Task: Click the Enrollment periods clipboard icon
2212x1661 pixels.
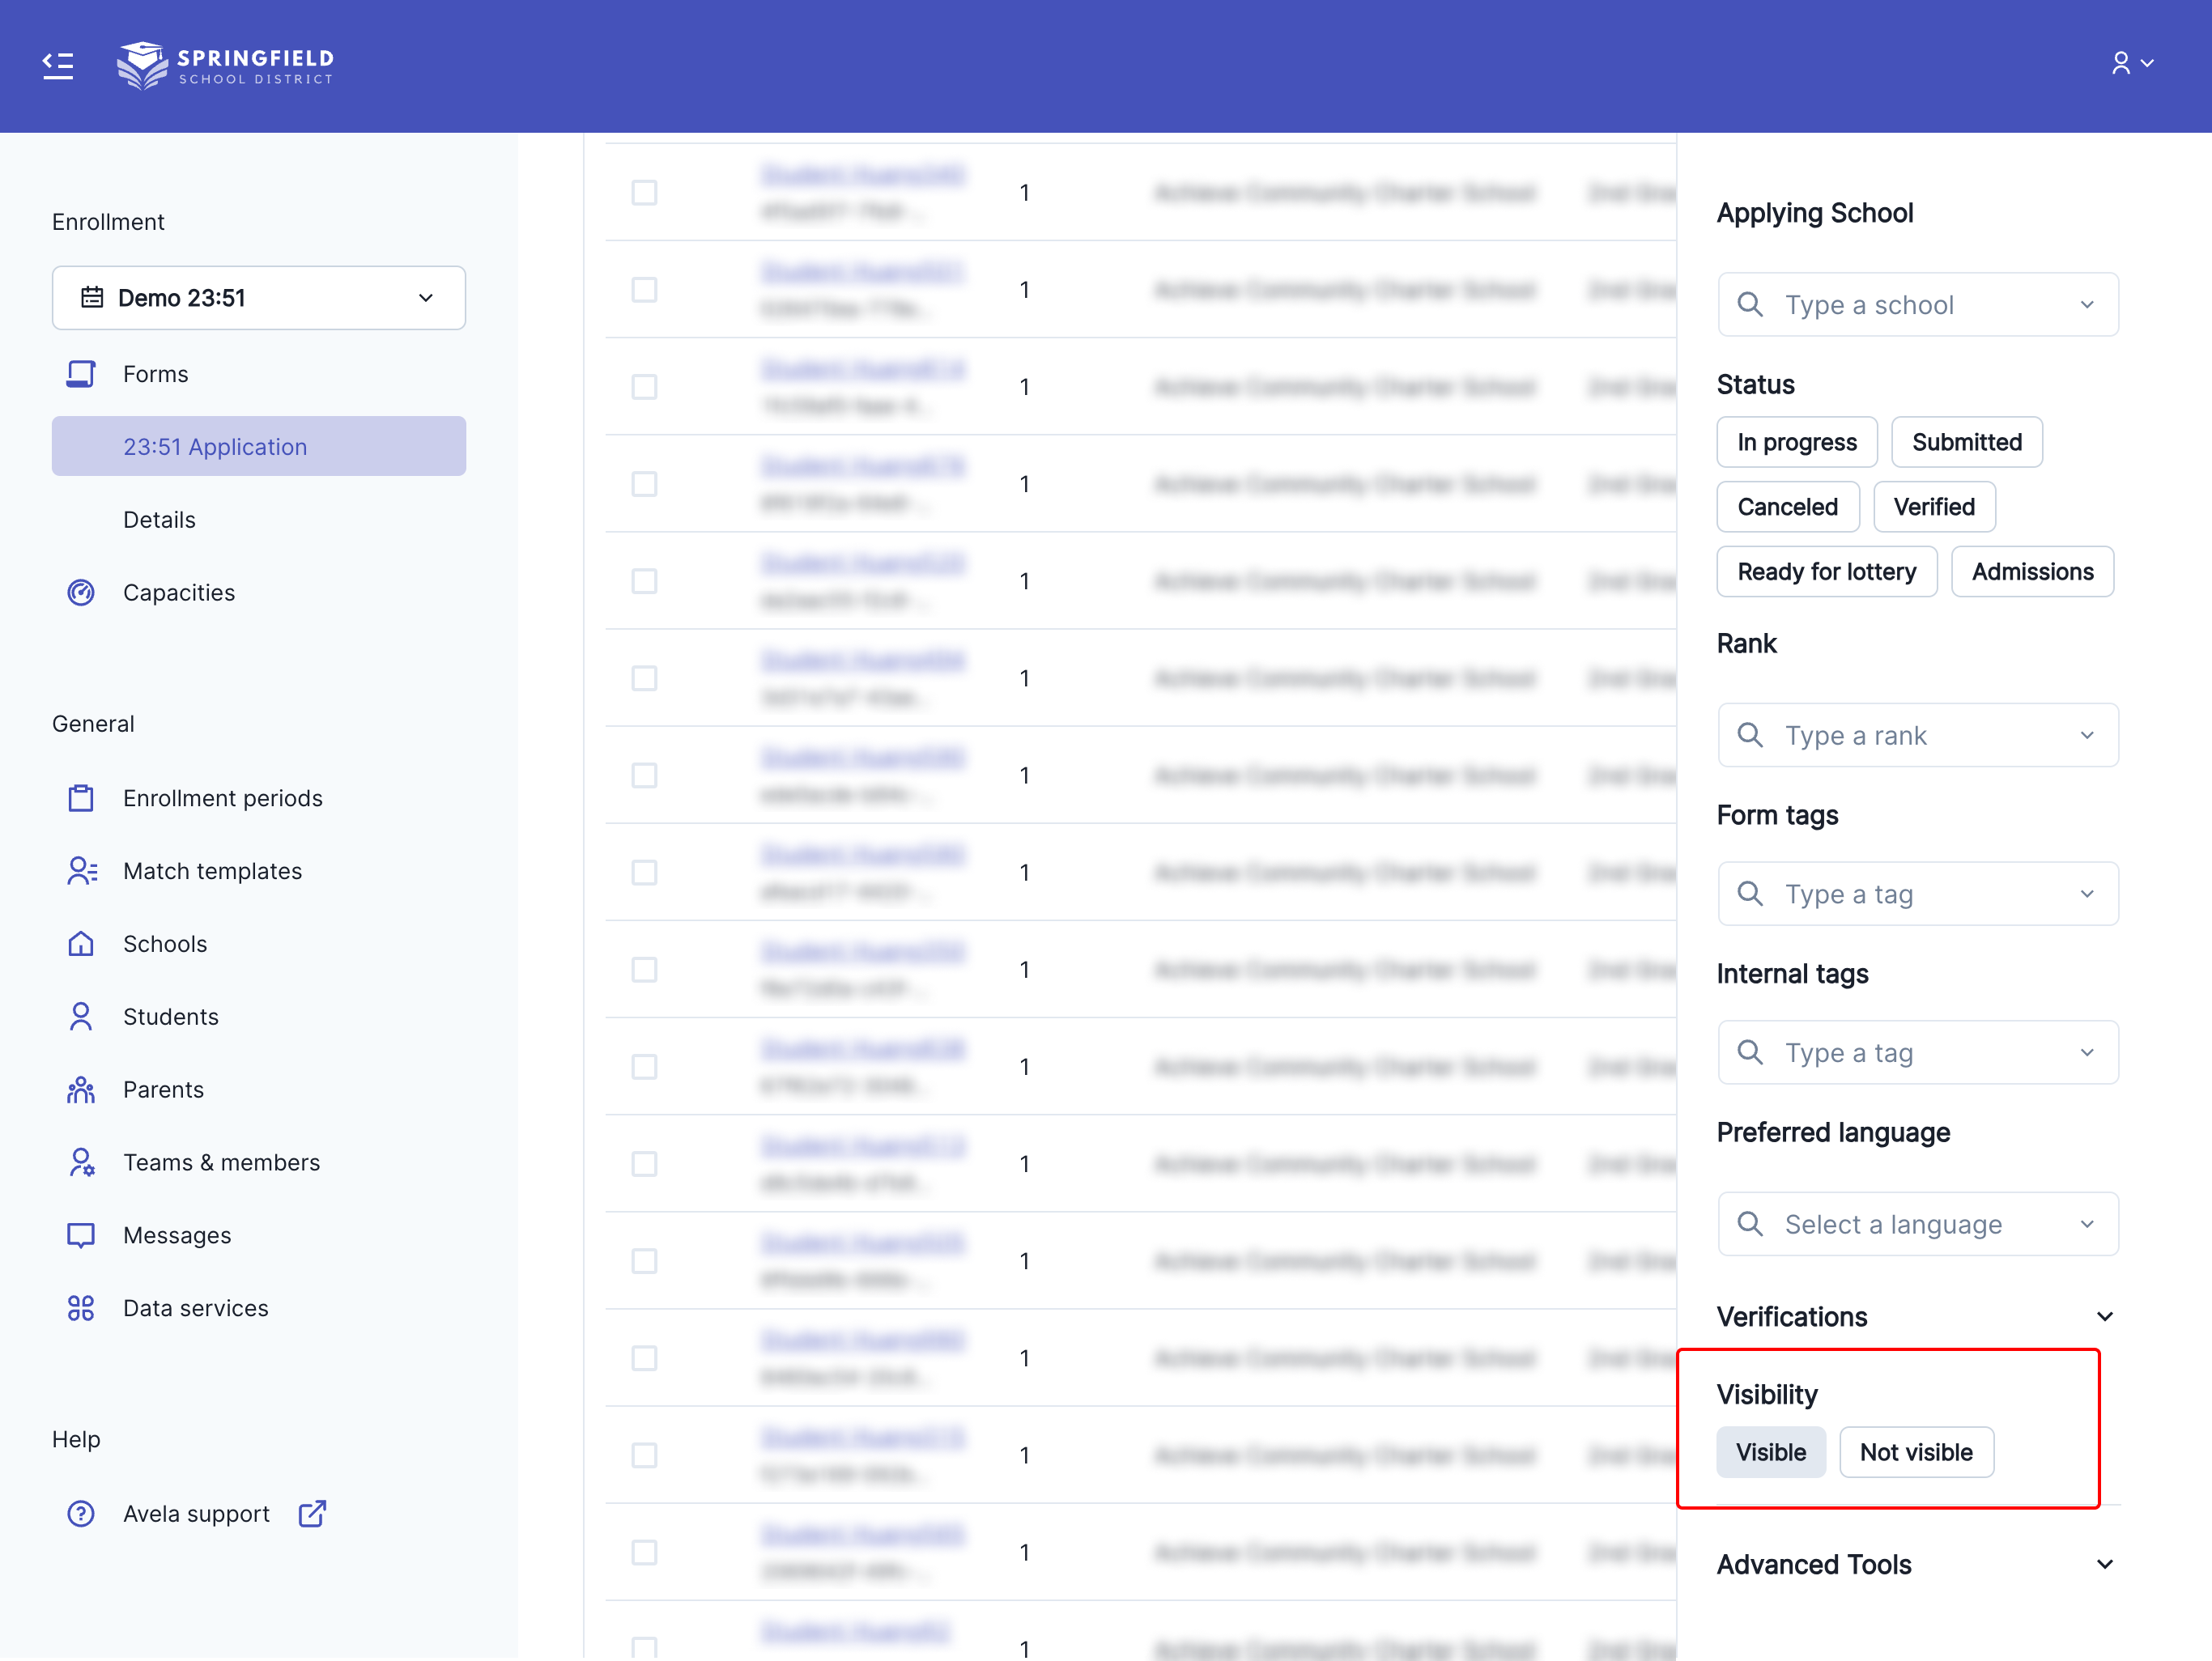Action: click(81, 797)
